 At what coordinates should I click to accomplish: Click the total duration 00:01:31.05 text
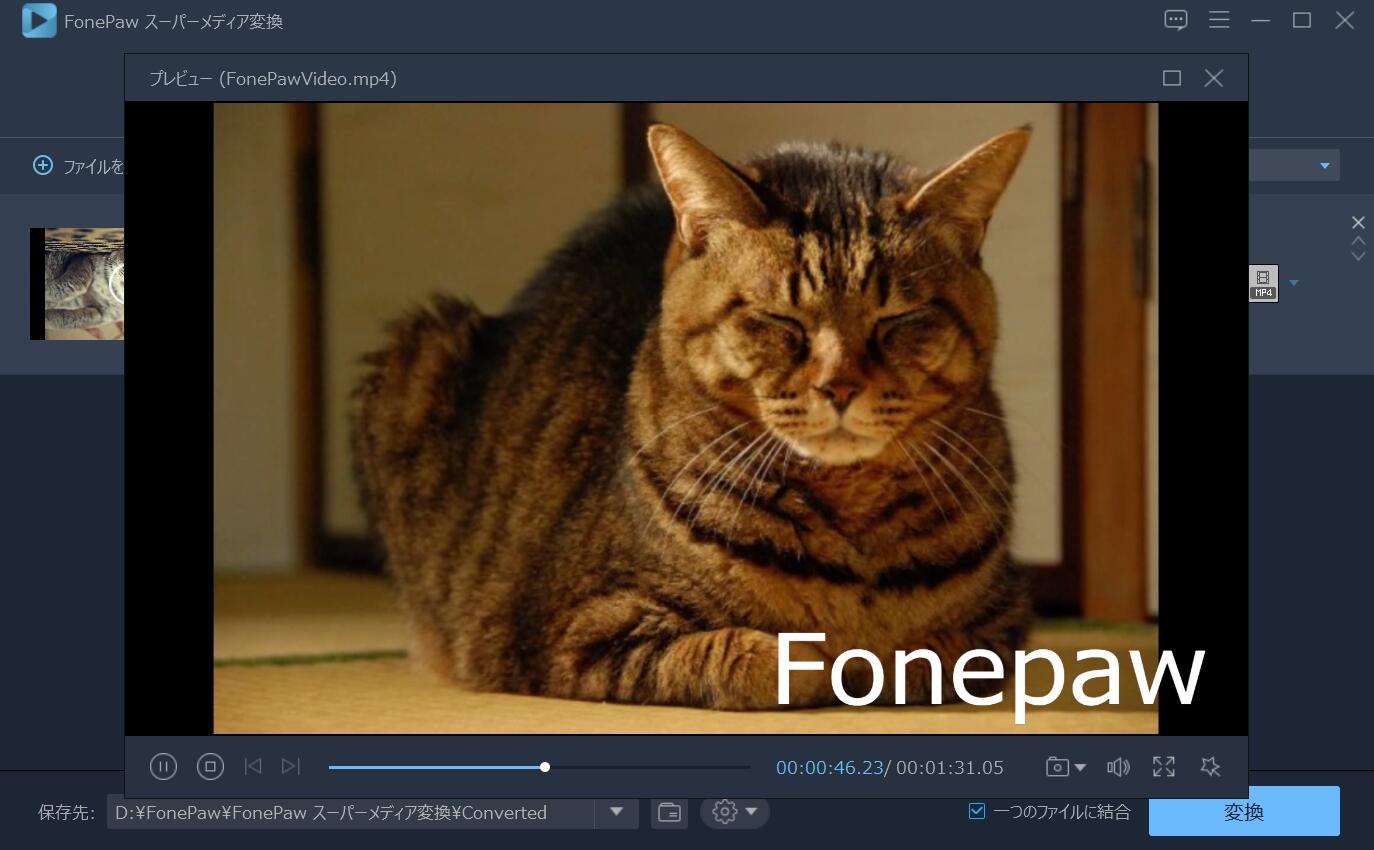(950, 768)
